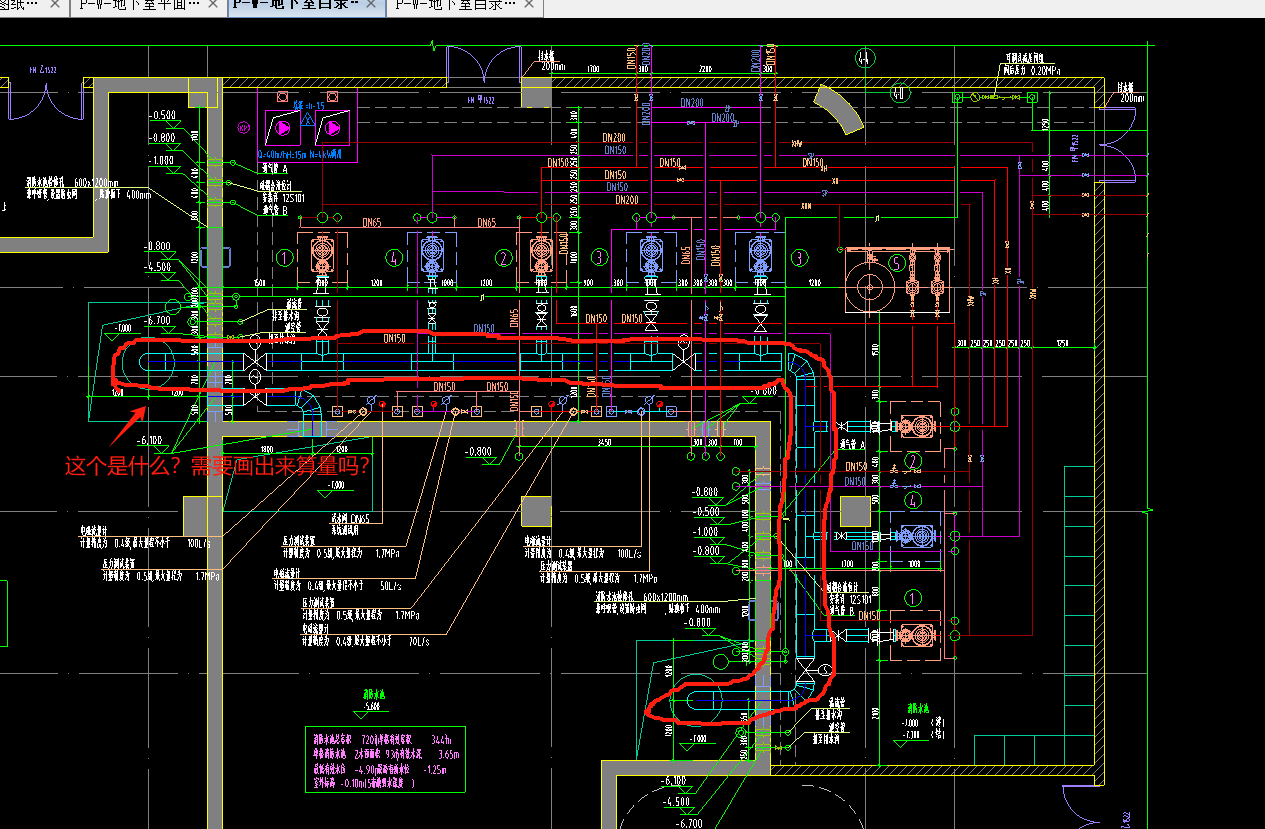Select the 1750 dimension text
1265x829 pixels.
1062,343
